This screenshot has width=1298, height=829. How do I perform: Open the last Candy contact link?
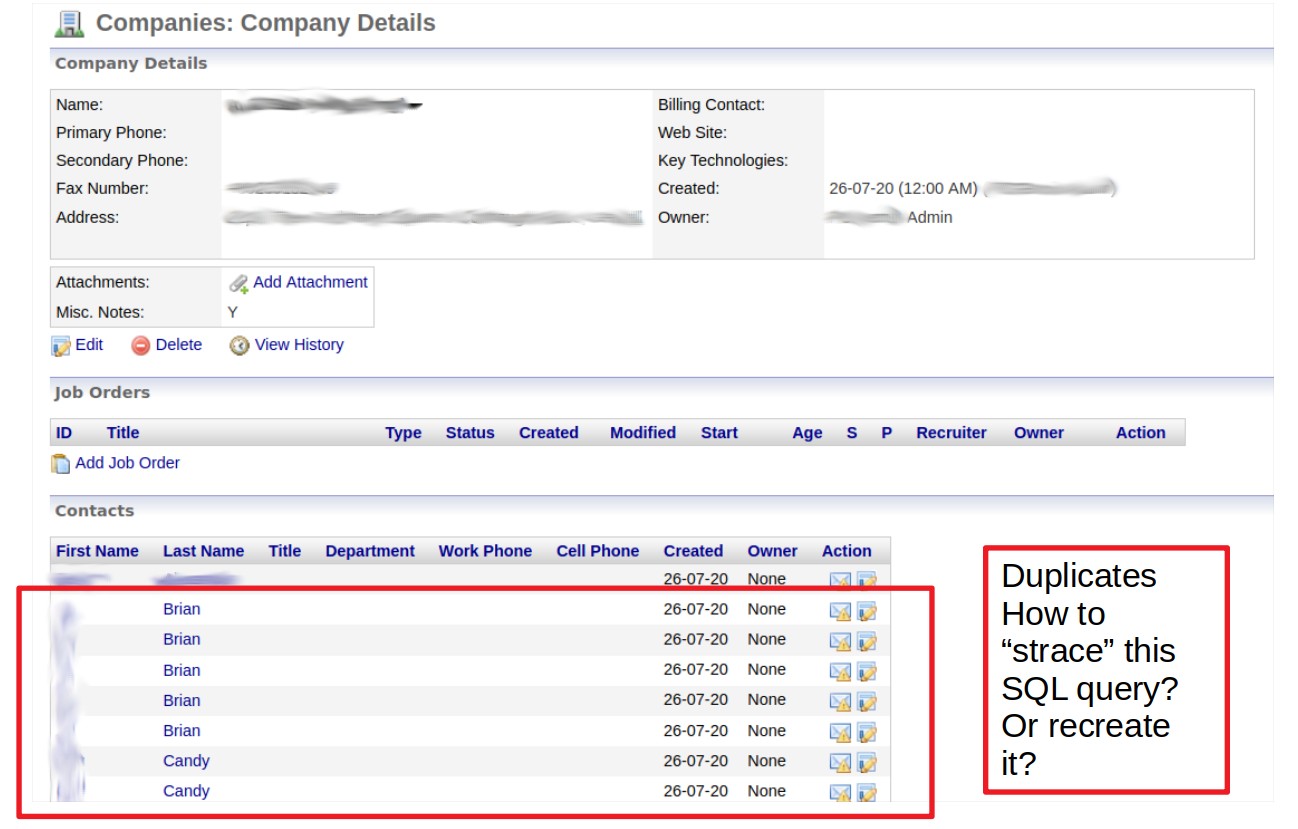coord(186,791)
